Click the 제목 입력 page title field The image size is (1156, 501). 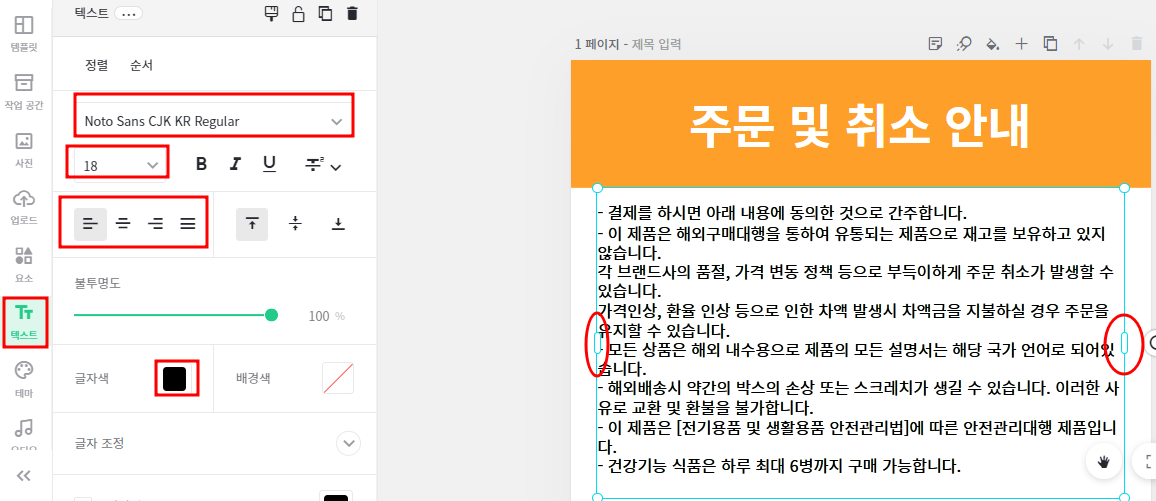pos(656,44)
